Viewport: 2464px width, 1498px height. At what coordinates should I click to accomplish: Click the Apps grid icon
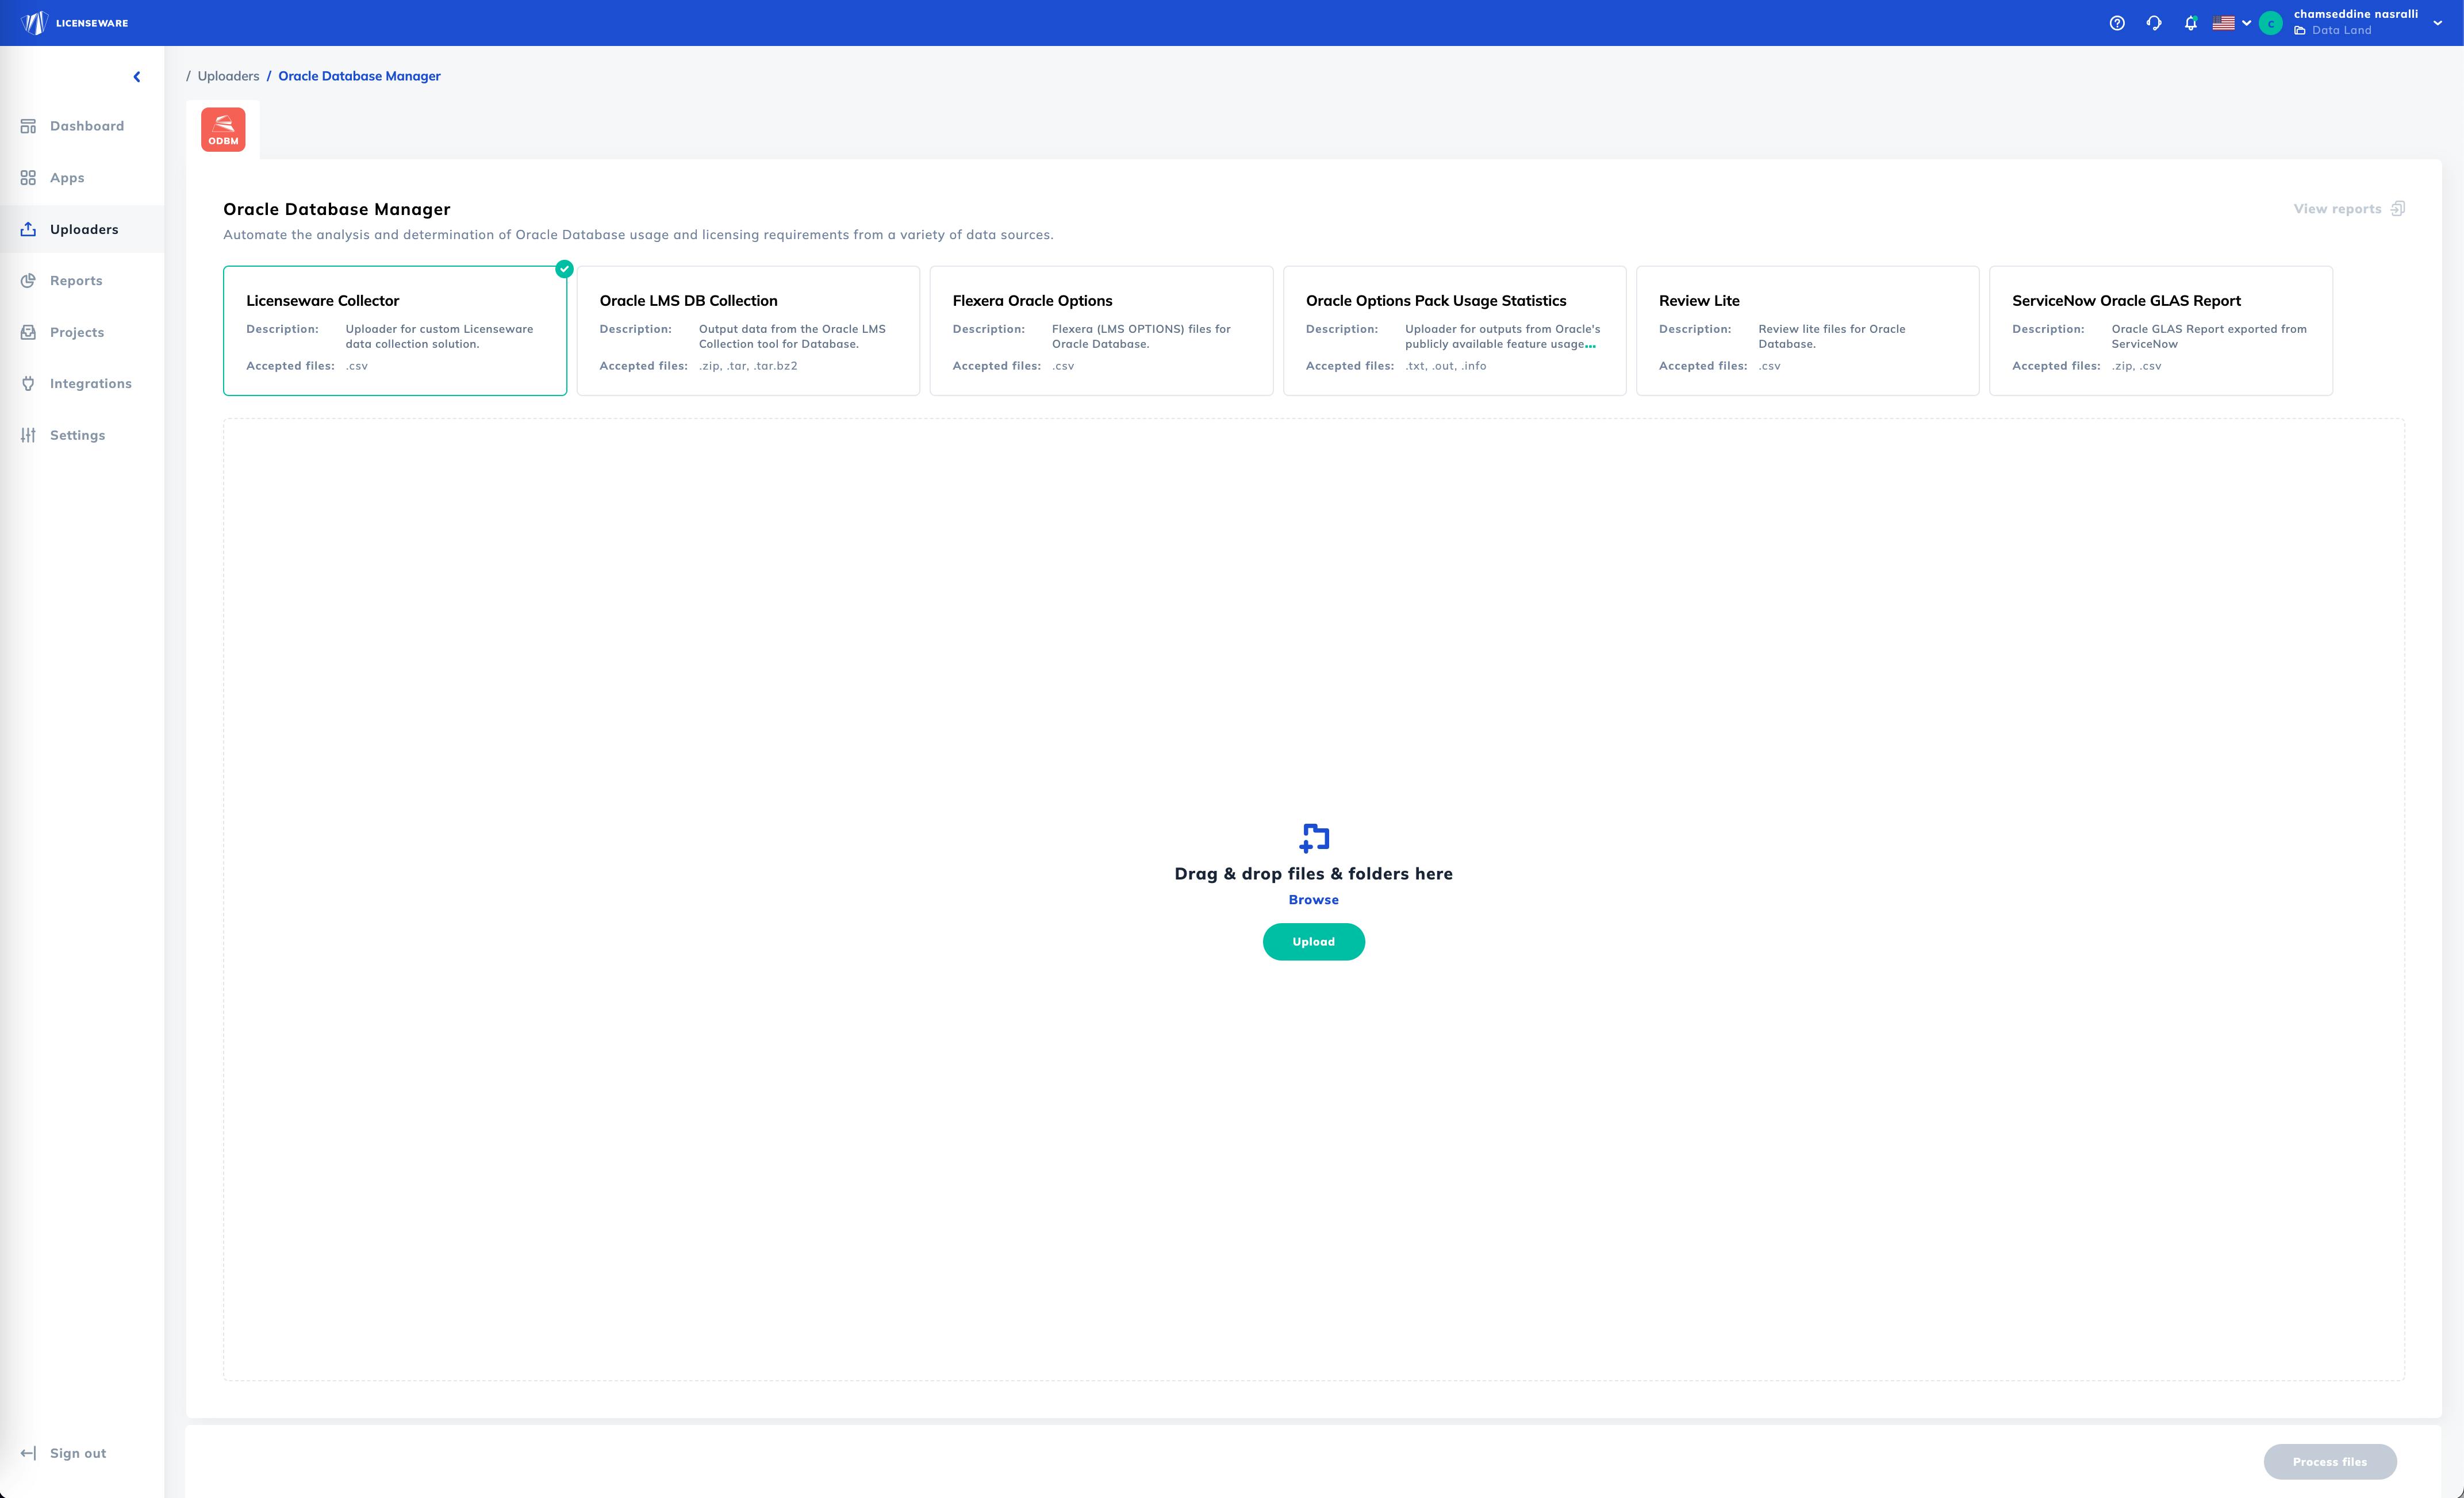tap(28, 178)
